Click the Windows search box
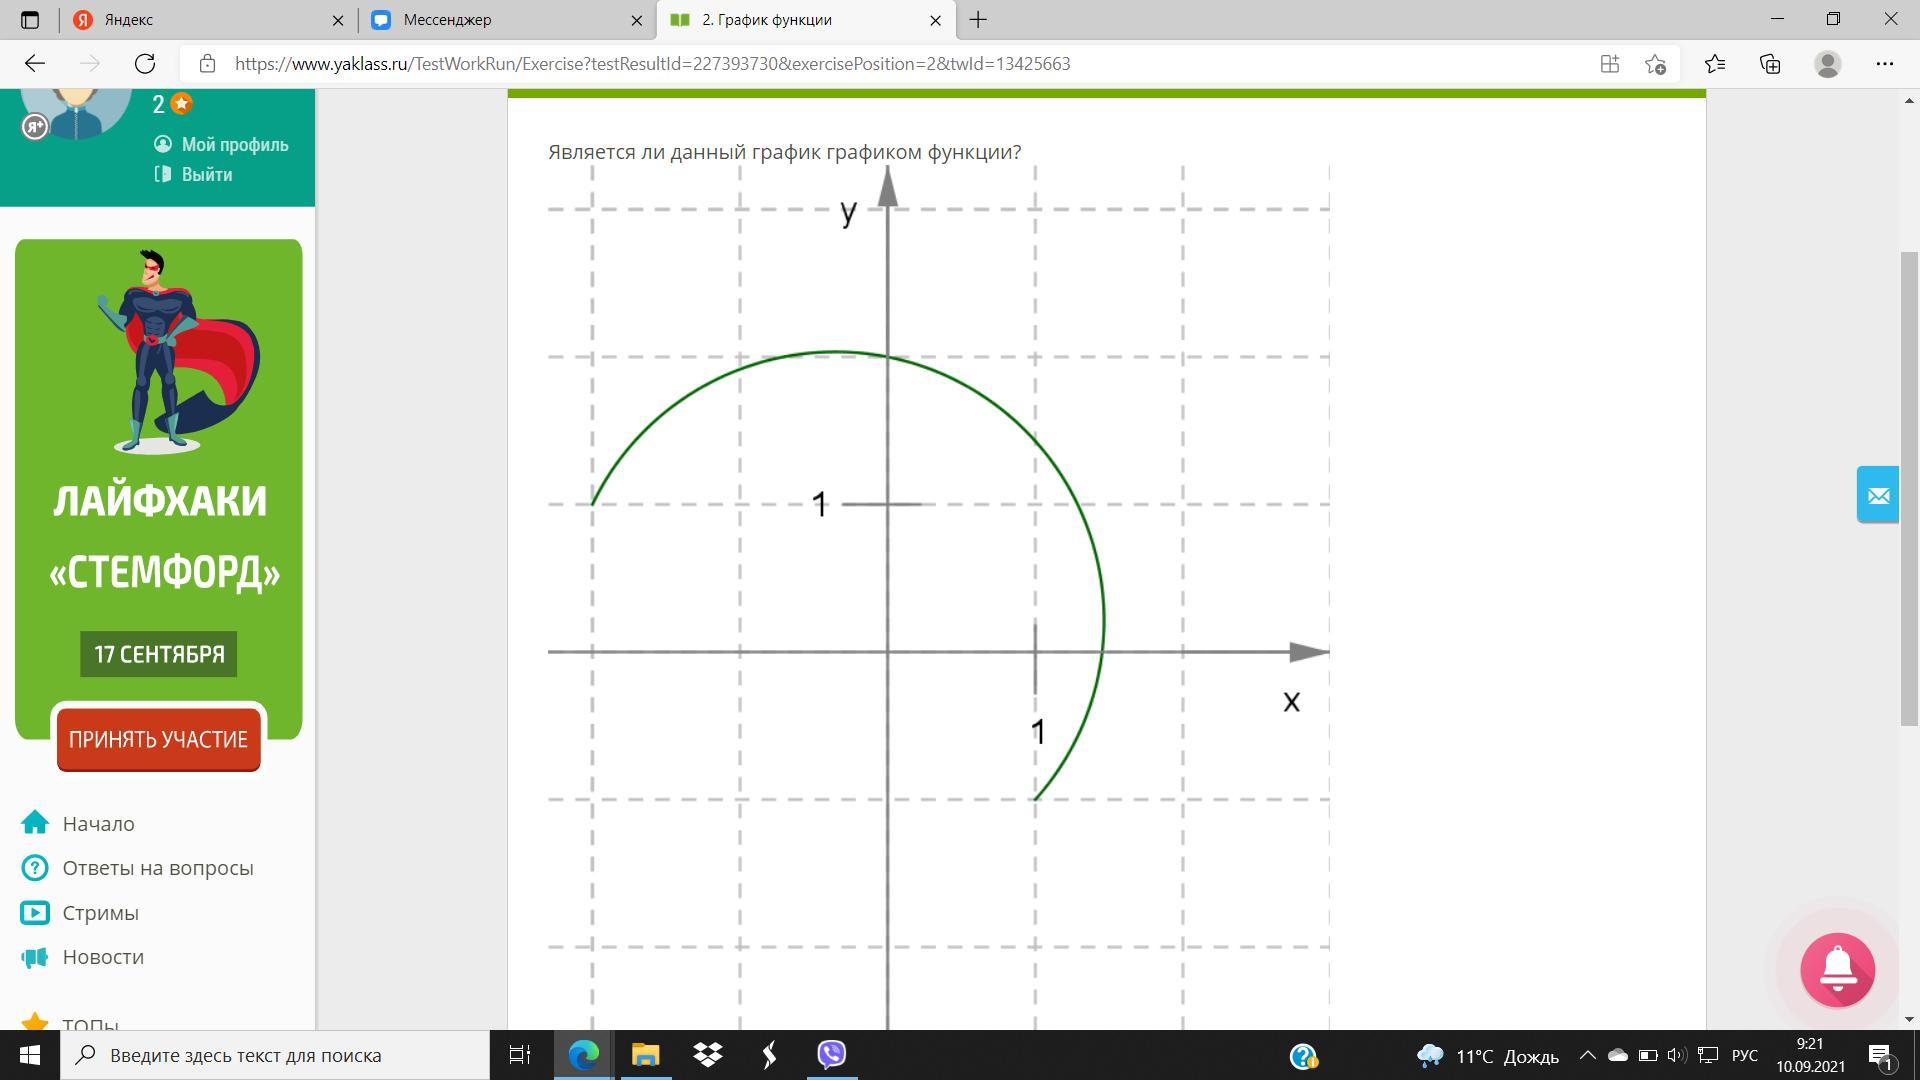 [275, 1055]
